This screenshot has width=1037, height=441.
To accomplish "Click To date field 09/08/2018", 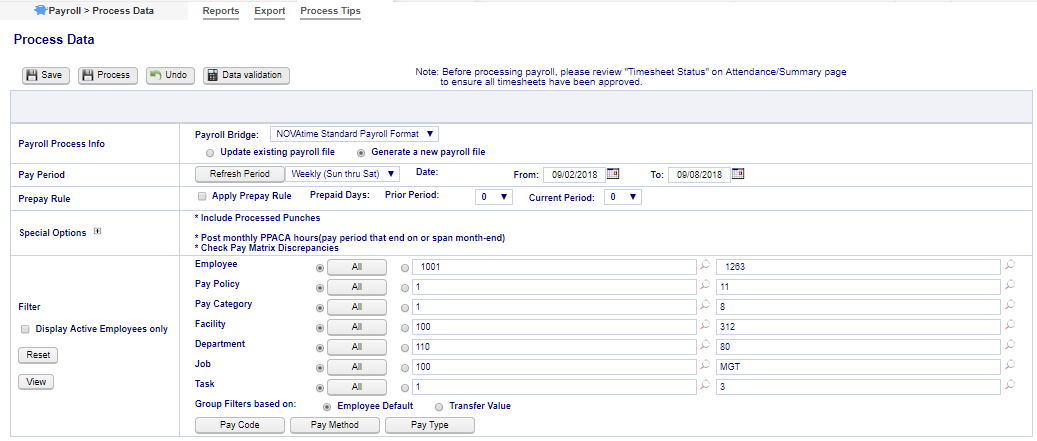I will point(699,175).
